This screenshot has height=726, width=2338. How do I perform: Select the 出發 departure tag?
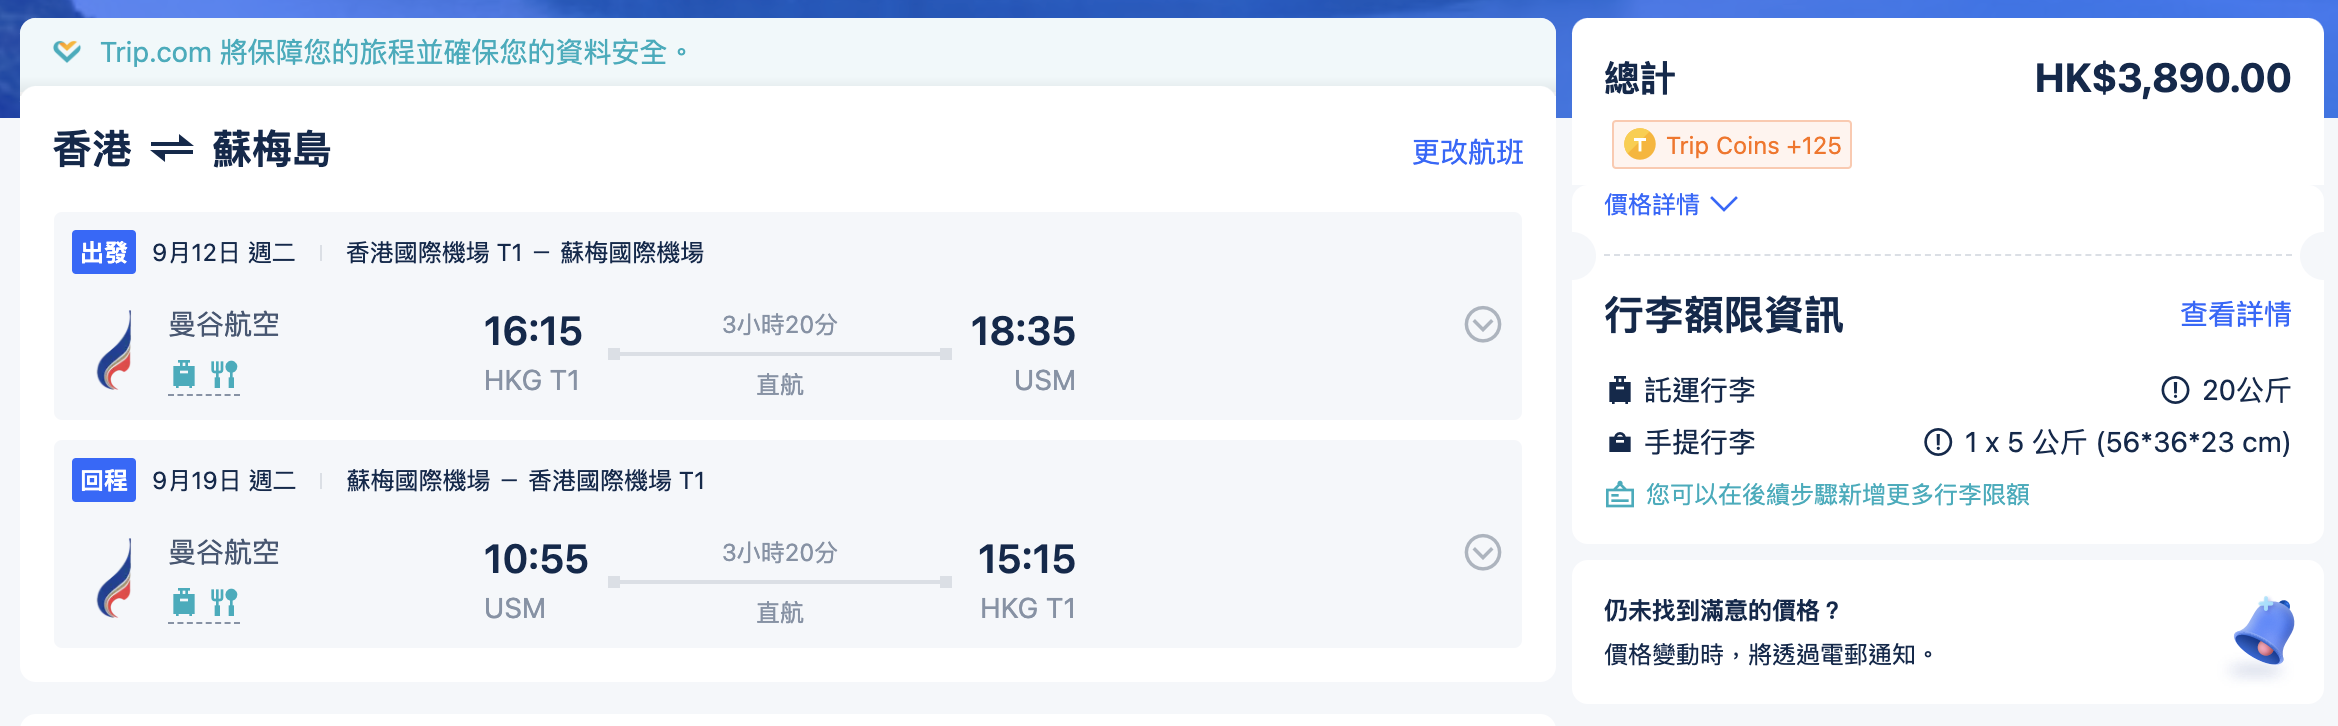104,252
